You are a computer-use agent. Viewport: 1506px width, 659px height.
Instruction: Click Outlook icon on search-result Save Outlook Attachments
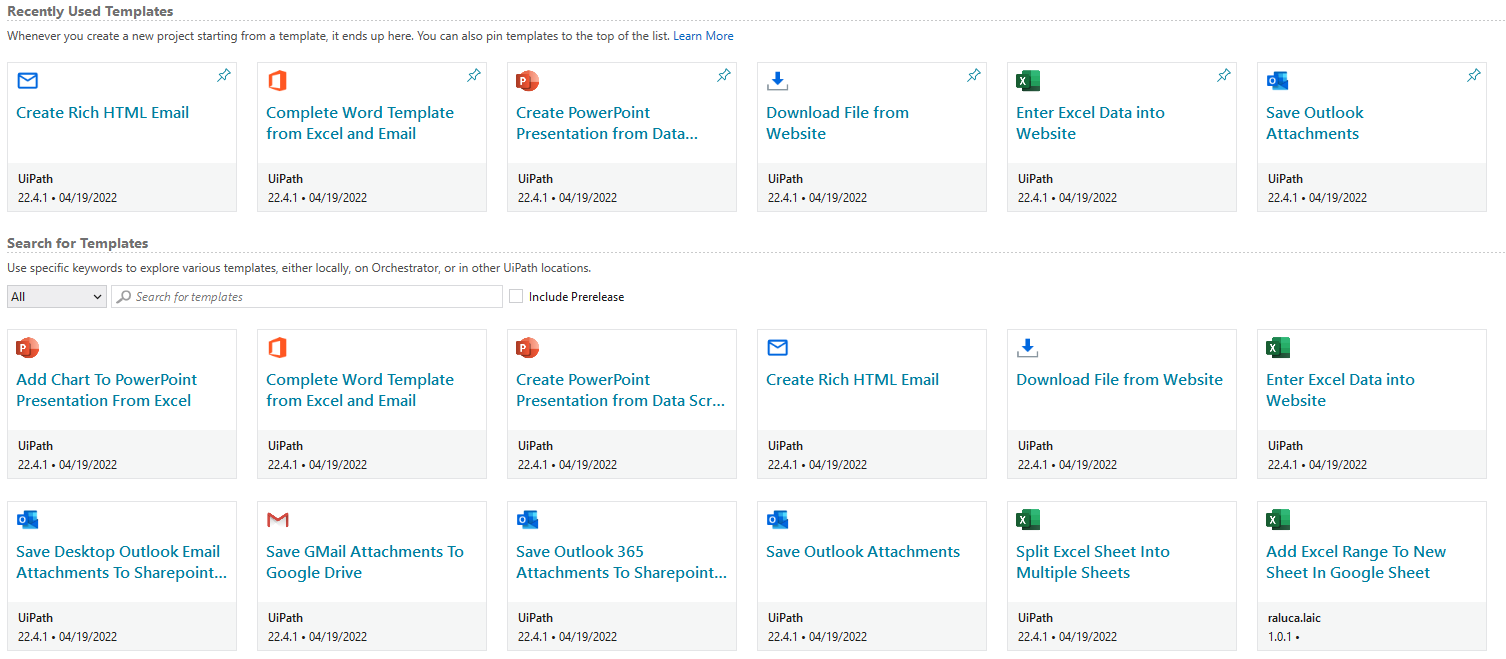click(778, 520)
